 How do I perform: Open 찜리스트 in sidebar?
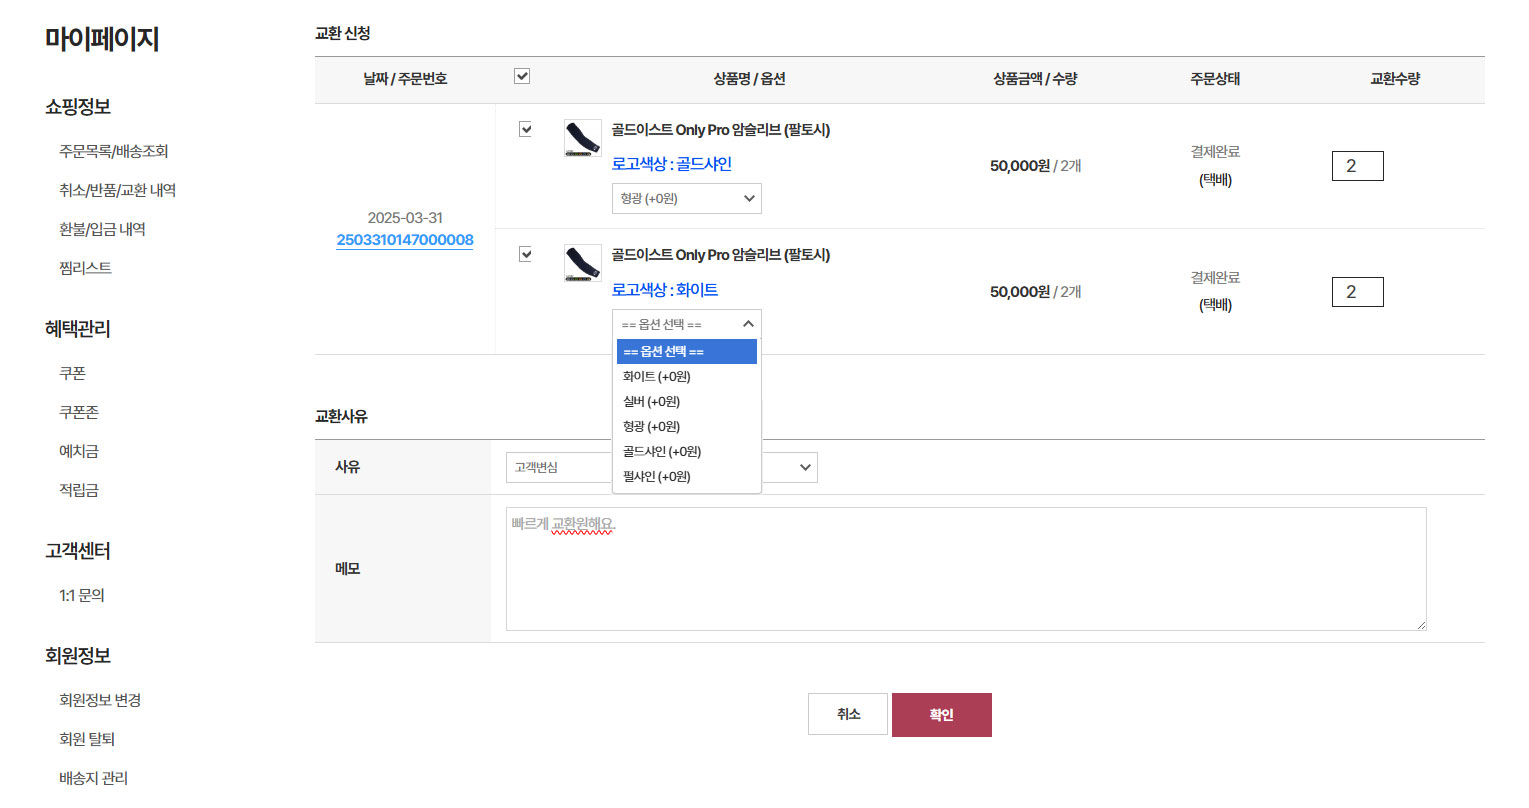click(85, 268)
